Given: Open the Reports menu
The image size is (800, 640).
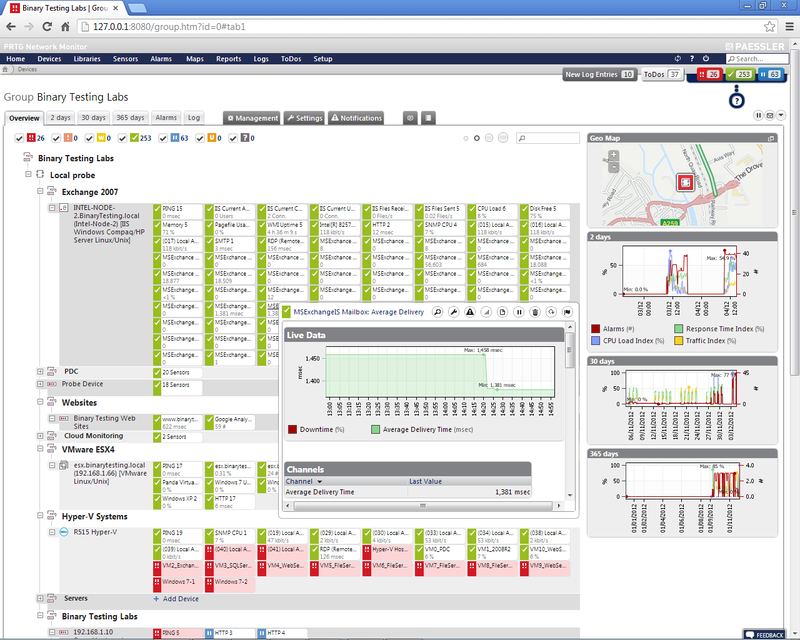Looking at the screenshot, I should click(229, 59).
